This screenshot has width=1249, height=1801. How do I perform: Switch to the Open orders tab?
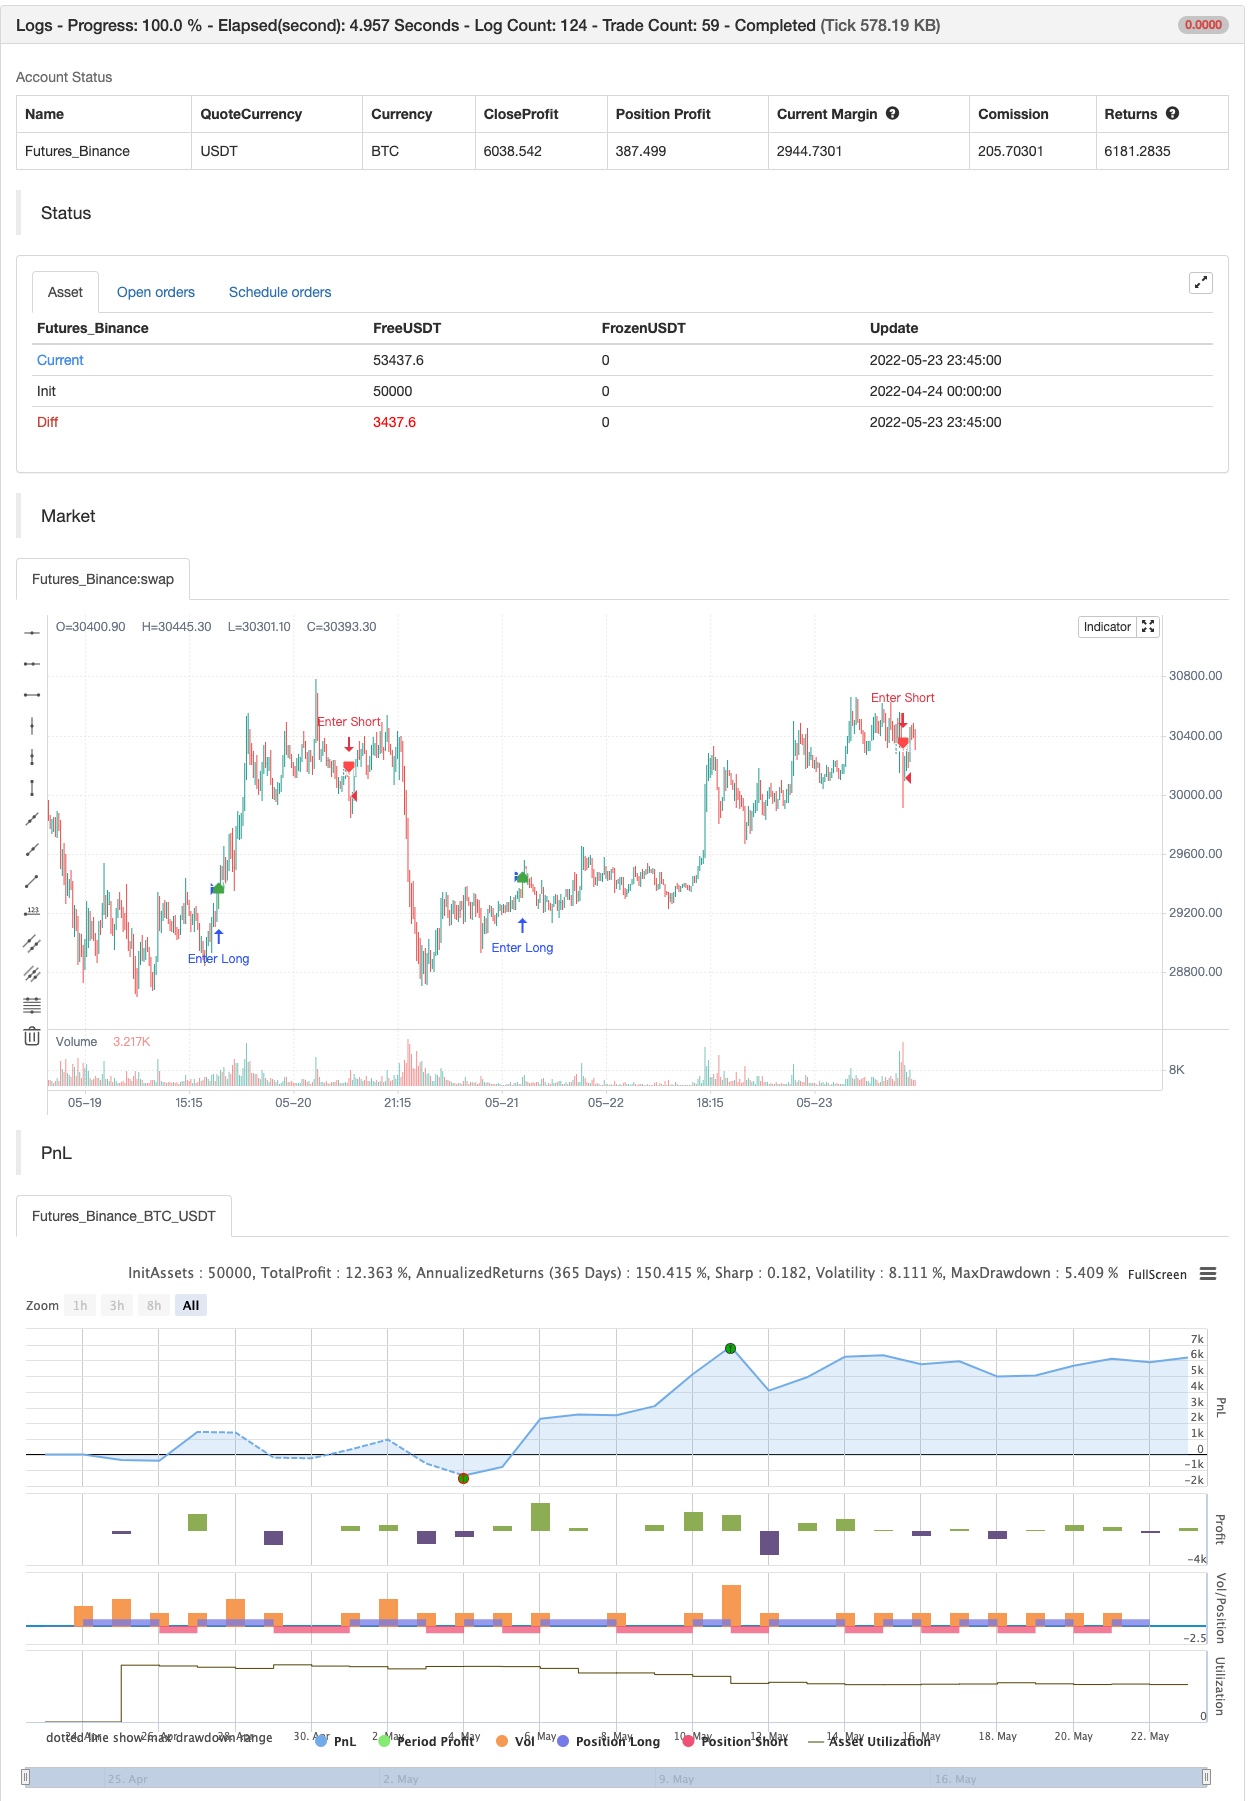(x=156, y=292)
